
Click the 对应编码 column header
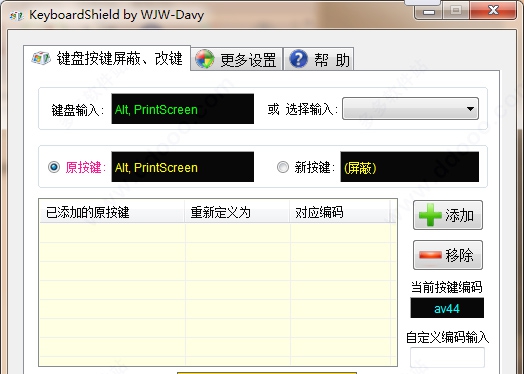click(x=340, y=212)
